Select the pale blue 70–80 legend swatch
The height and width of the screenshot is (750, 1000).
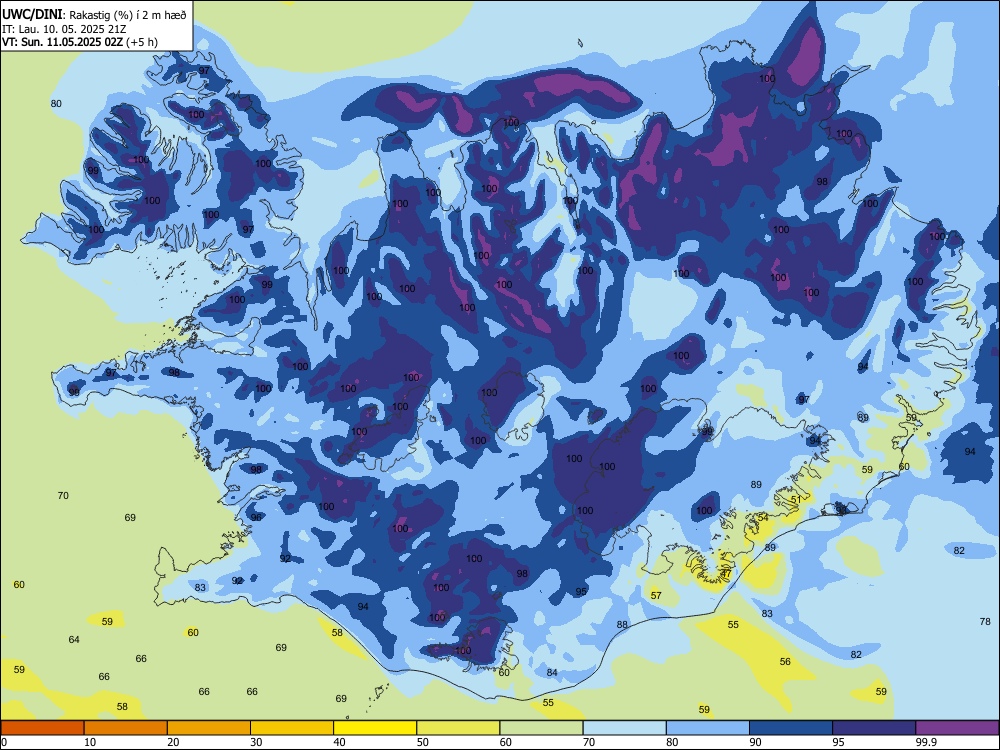(x=624, y=728)
